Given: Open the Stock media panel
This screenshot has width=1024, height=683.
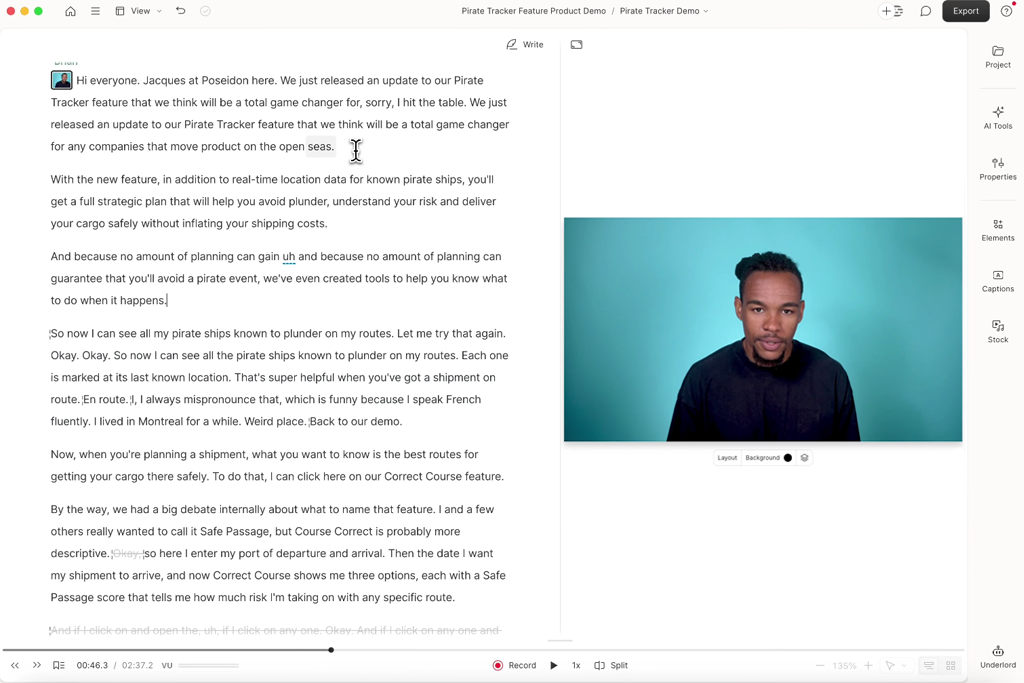Looking at the screenshot, I should point(998,331).
